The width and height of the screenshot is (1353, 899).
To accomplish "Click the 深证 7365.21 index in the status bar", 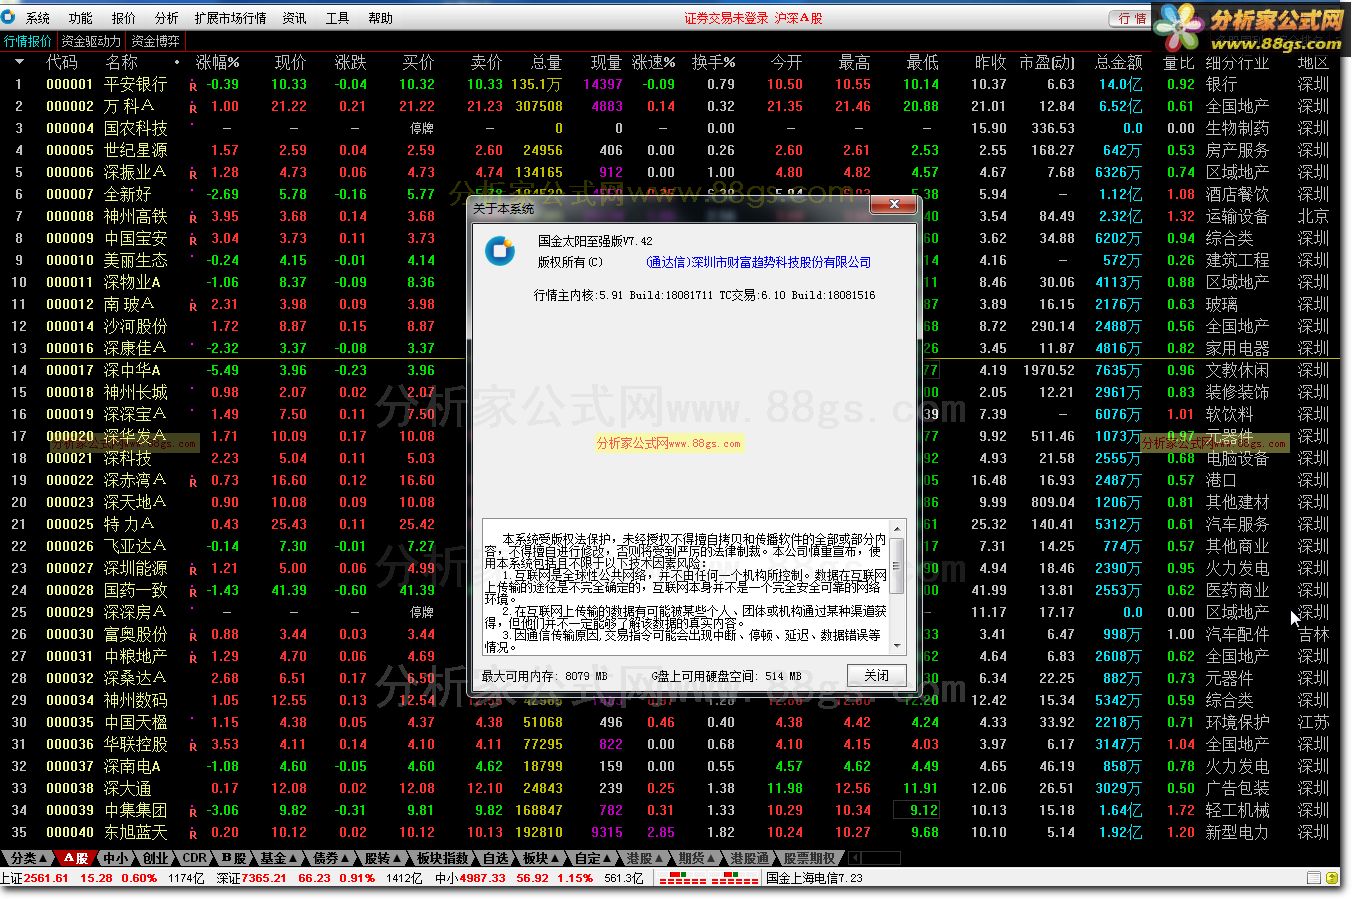I will 251,878.
